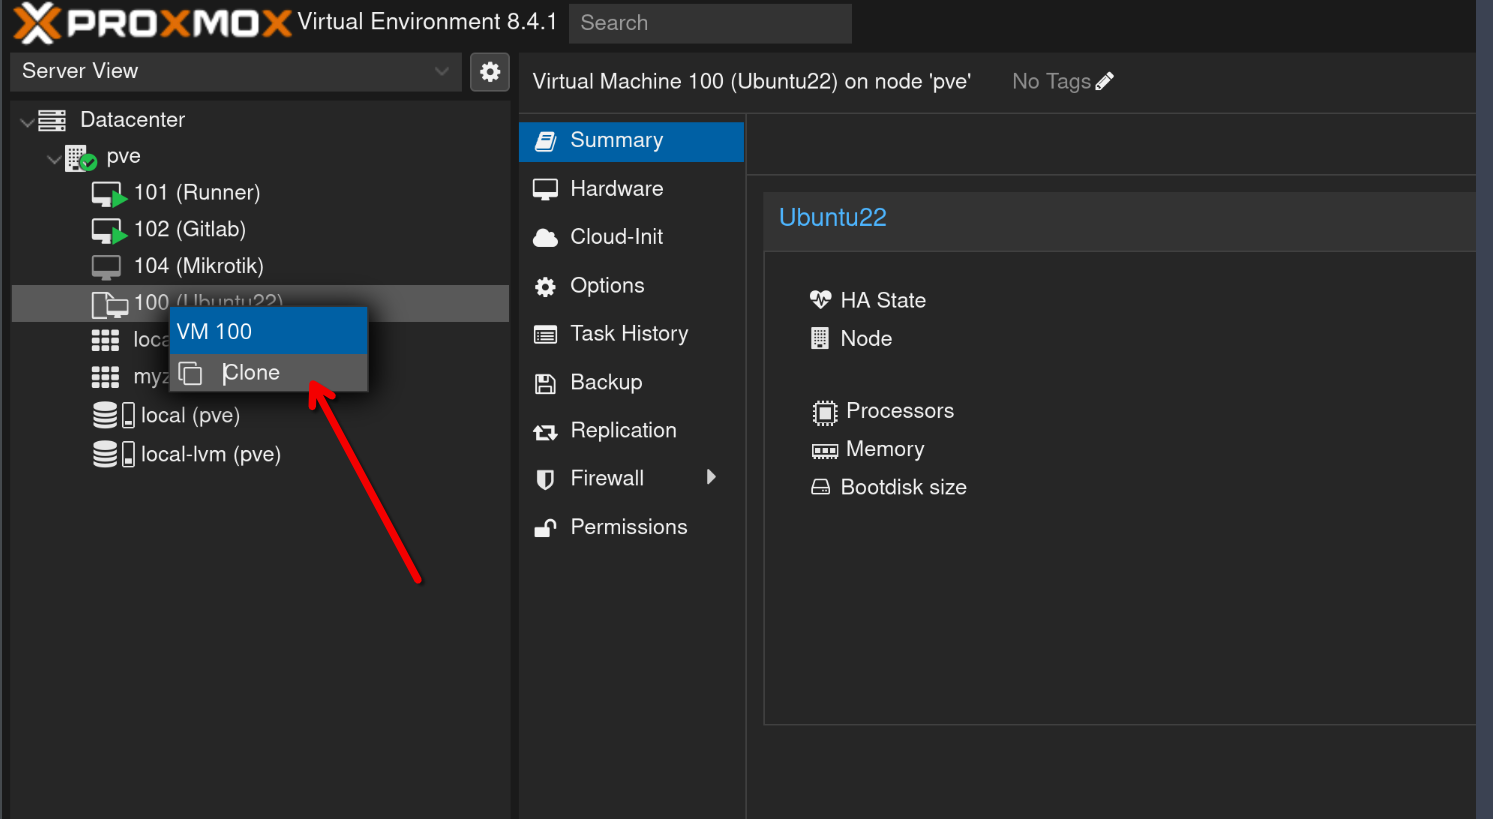Image resolution: width=1493 pixels, height=819 pixels.
Task: Select Clone from the VM 100 context menu
Action: tap(268, 373)
